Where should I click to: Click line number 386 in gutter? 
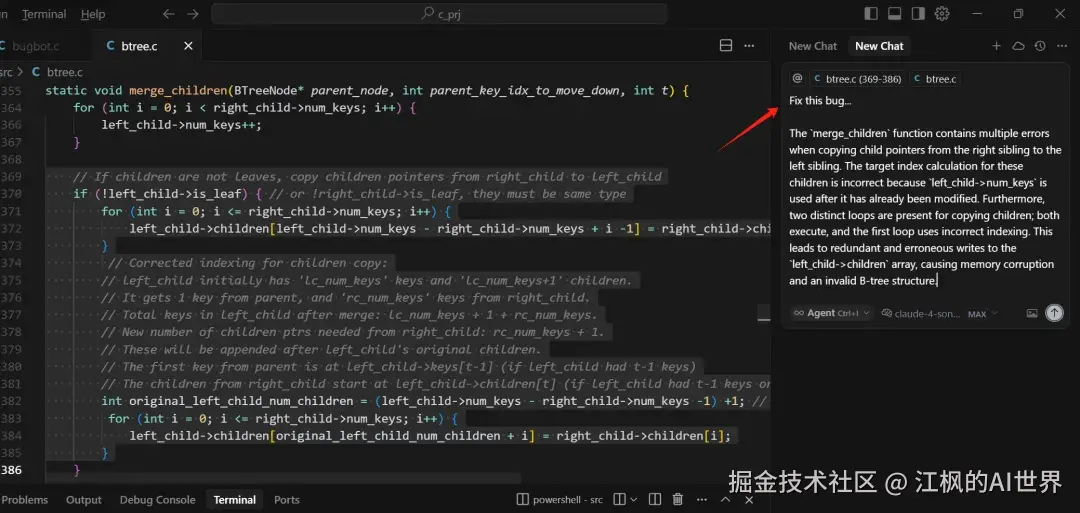tap(11, 470)
